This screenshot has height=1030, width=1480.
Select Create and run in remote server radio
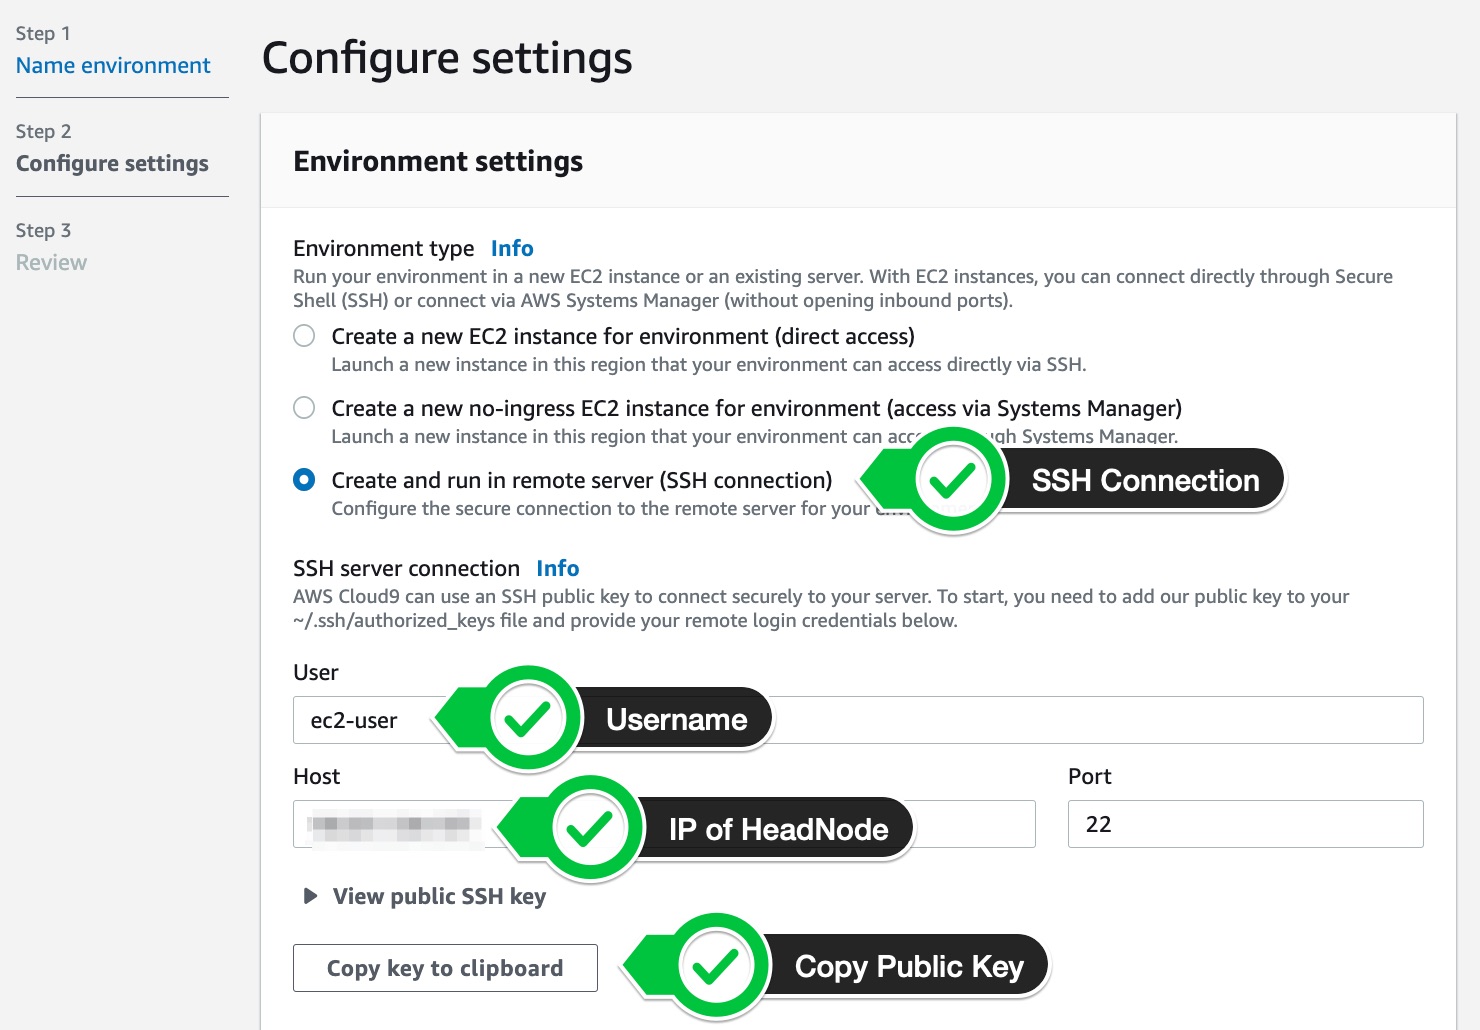pyautogui.click(x=304, y=480)
